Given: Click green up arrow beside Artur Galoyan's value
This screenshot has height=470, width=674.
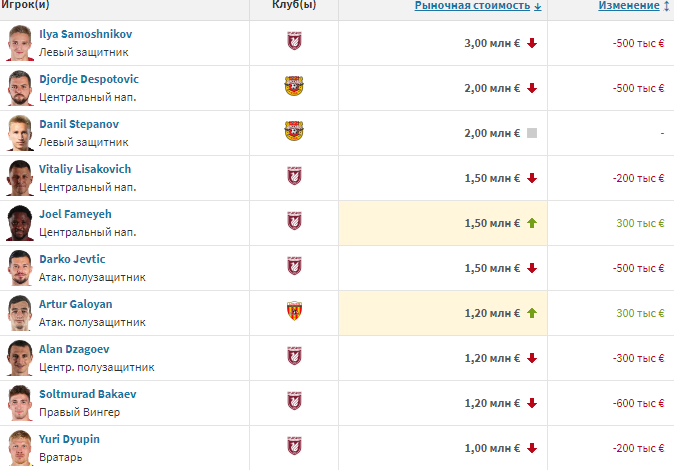Looking at the screenshot, I should click(x=532, y=313).
